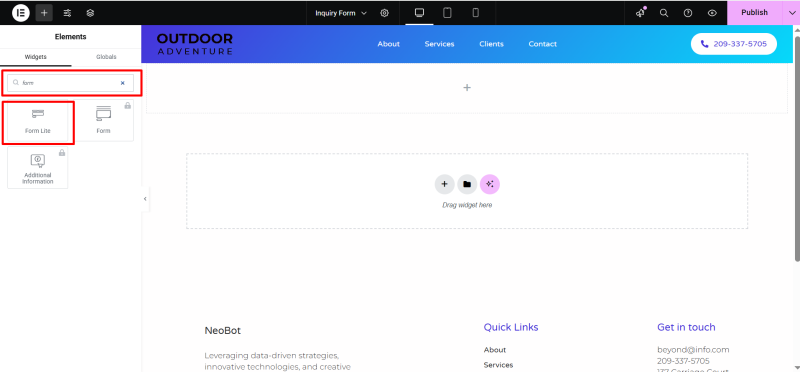Switch to the Globals tab
Screen dimensions: 800x372
point(106,57)
